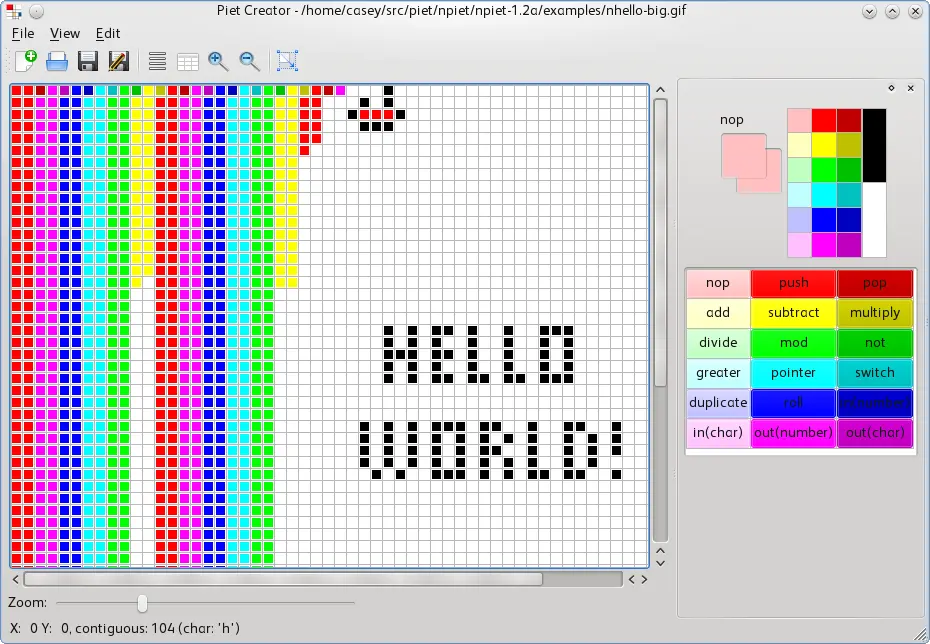Open the View menu
Viewport: 930px width, 644px height.
[x=64, y=33]
